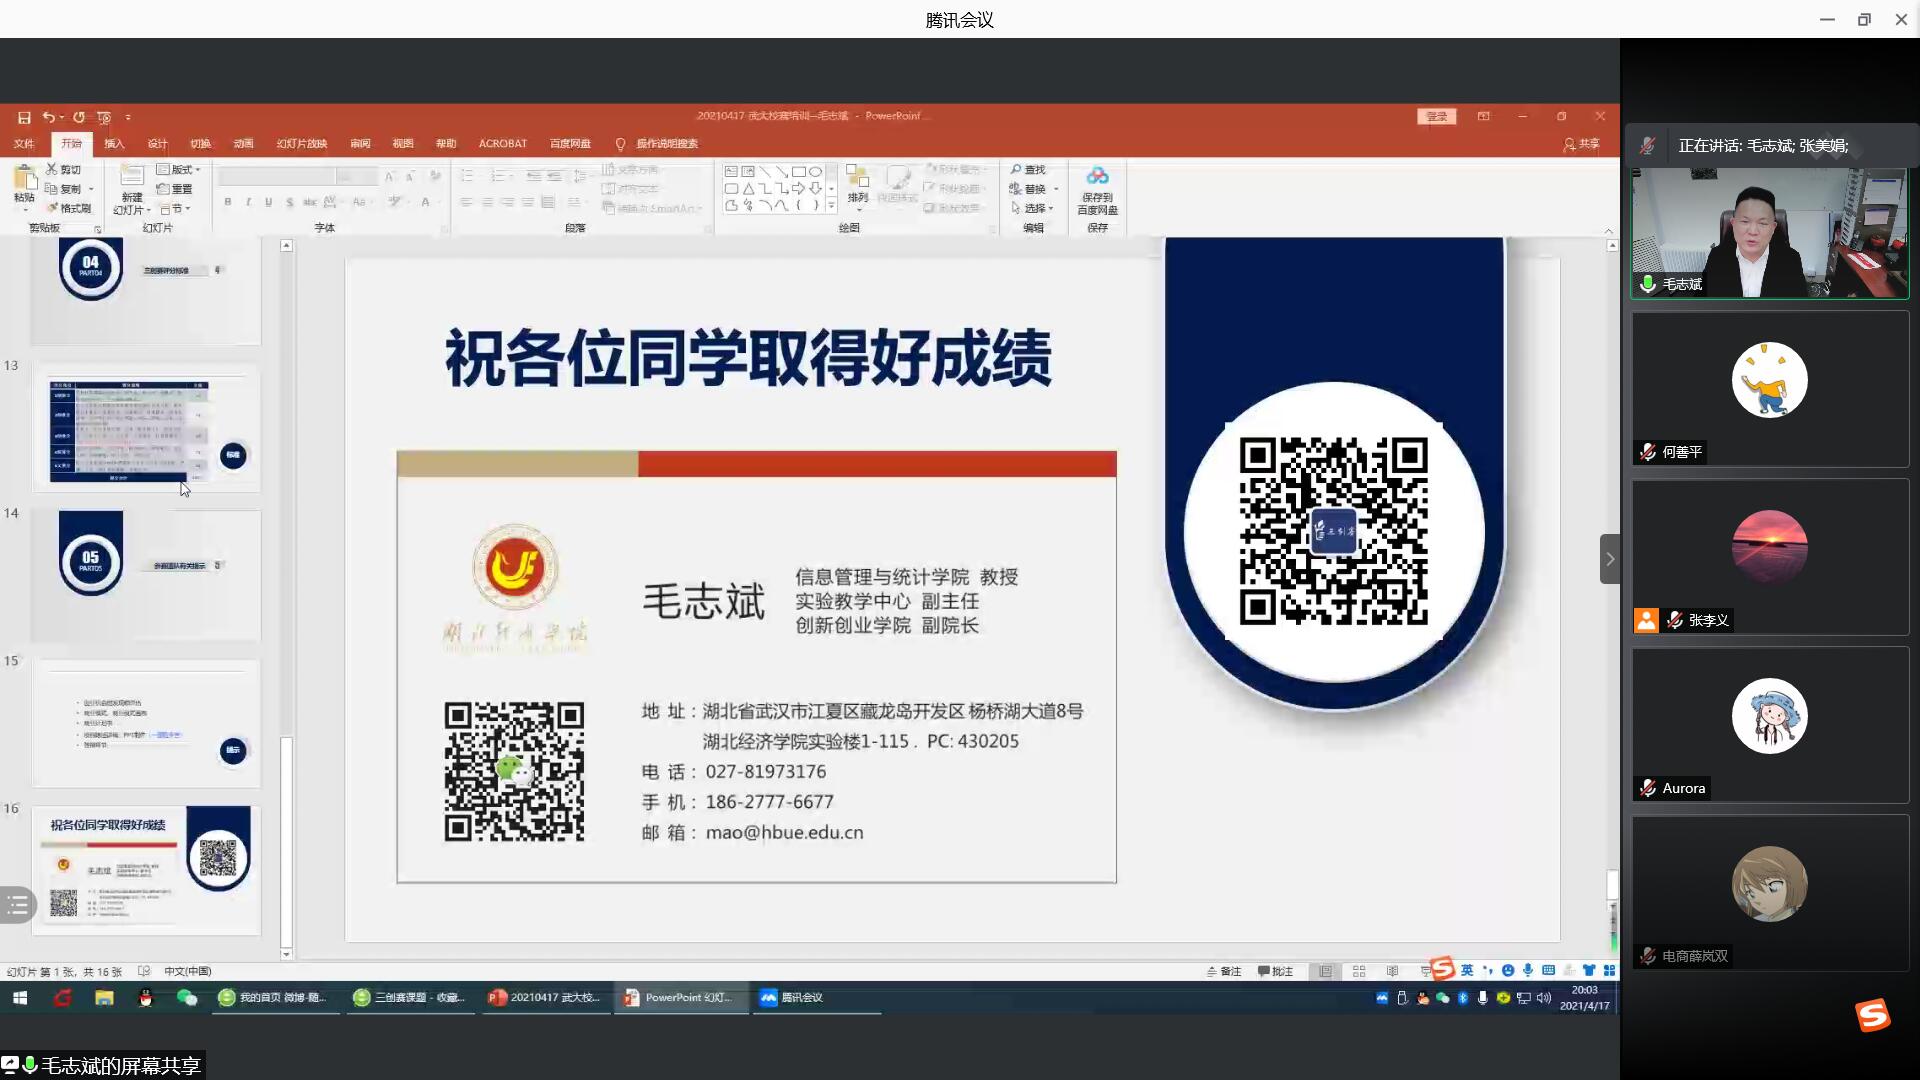Viewport: 1920px width, 1080px height.
Task: Click the 新建幻灯片 (New Slide) icon
Action: click(x=132, y=176)
